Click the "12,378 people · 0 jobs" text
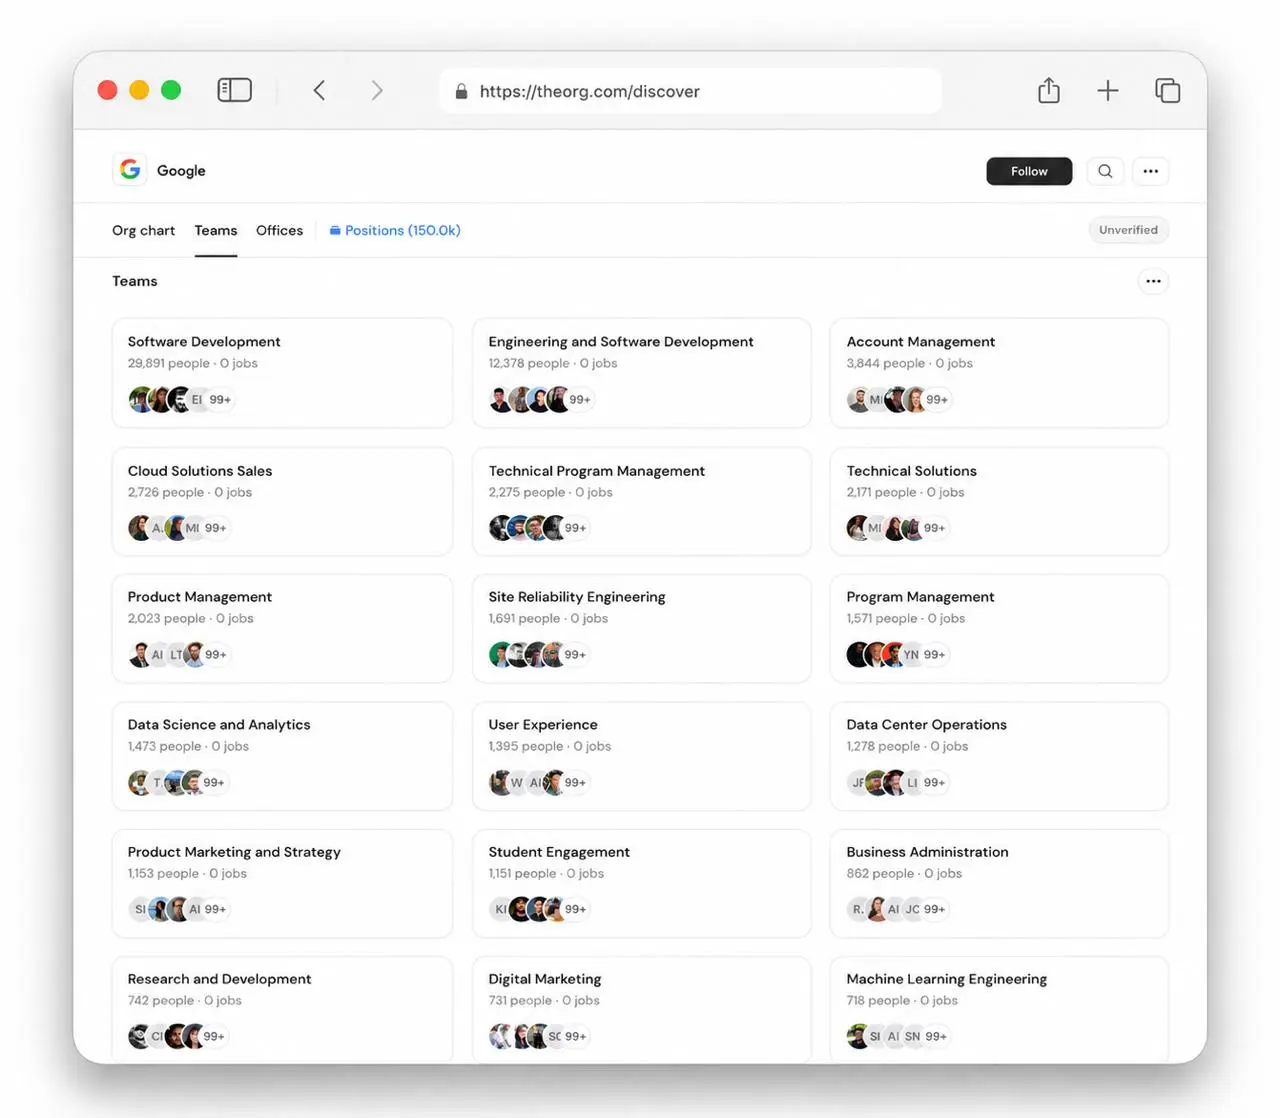Viewport: 1280px width, 1118px height. [553, 363]
